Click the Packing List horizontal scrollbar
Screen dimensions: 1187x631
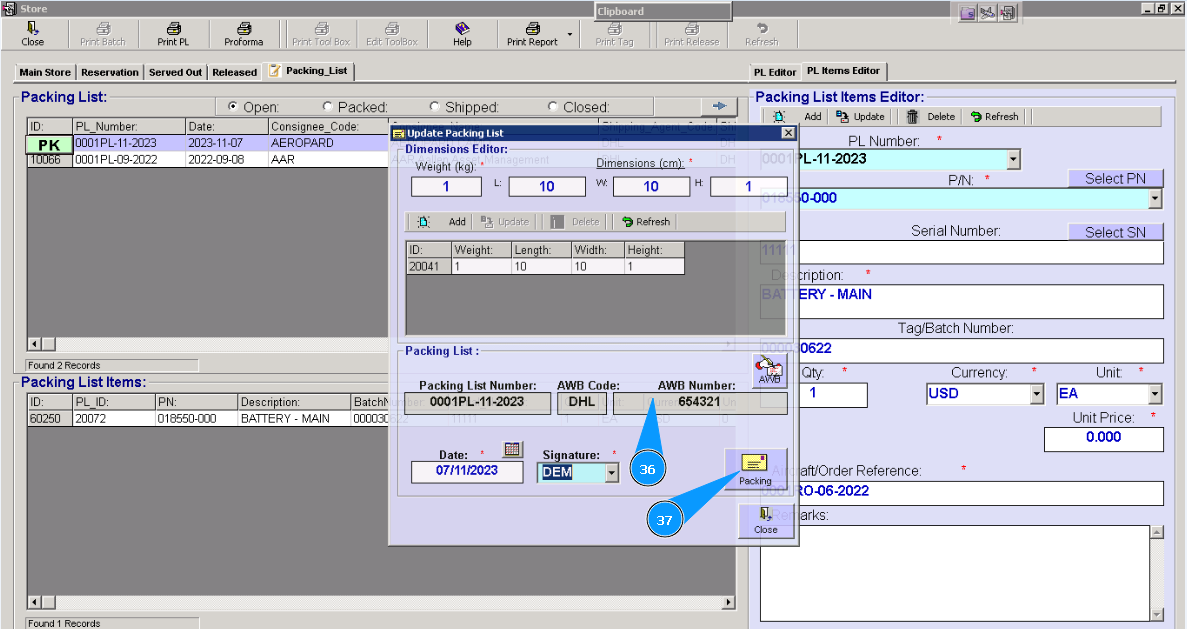(x=200, y=343)
